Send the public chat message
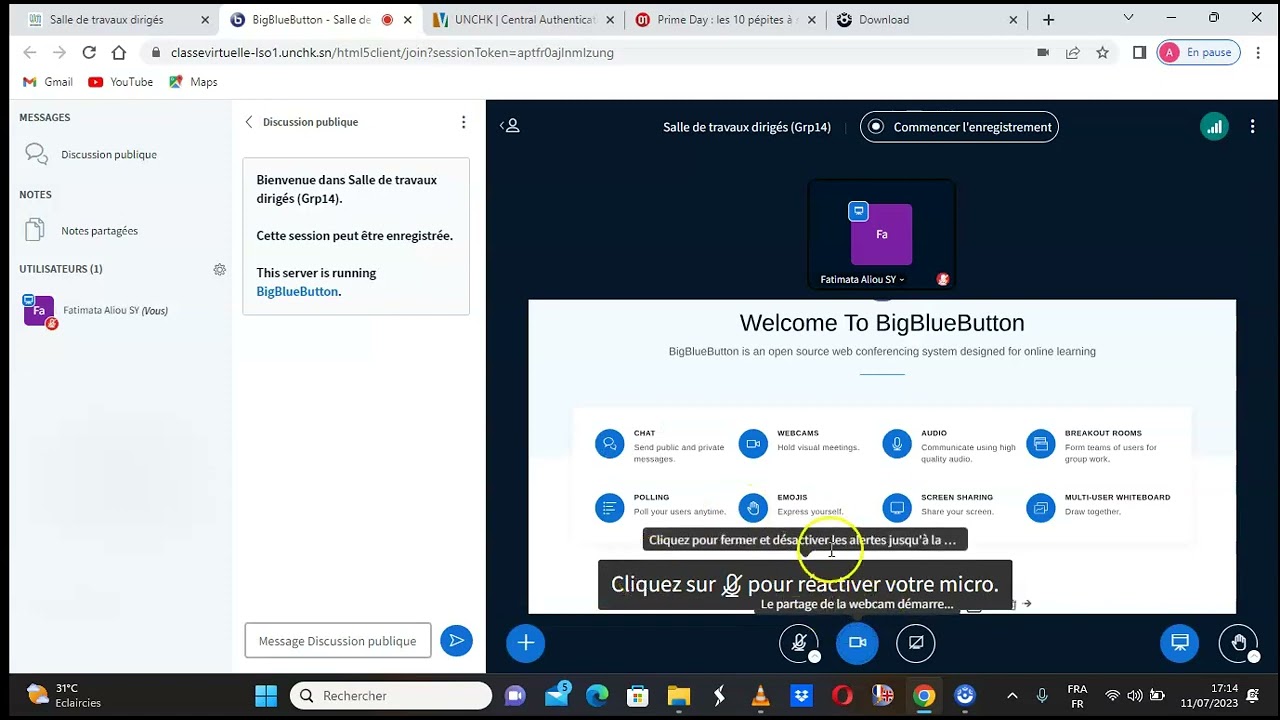This screenshot has height=720, width=1280. (x=456, y=640)
